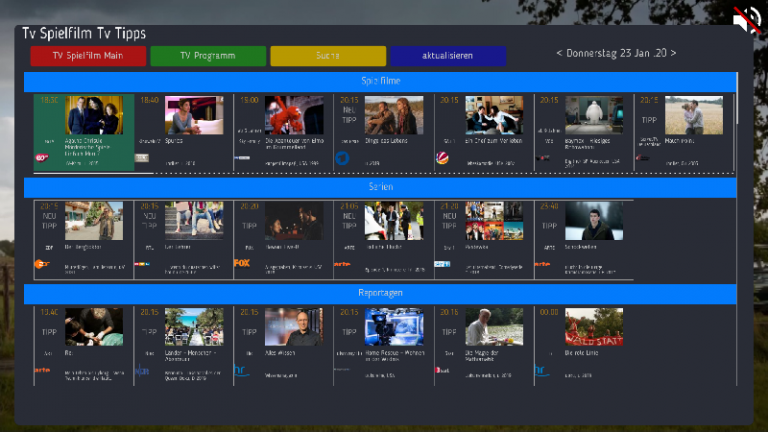Click the vertical scrollbar on right edge
The image size is (768, 432).
[739, 100]
